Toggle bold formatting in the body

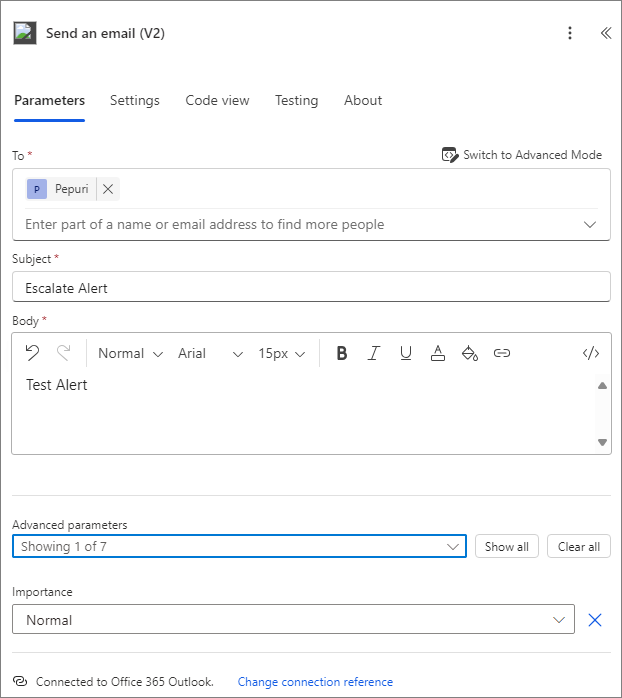341,353
